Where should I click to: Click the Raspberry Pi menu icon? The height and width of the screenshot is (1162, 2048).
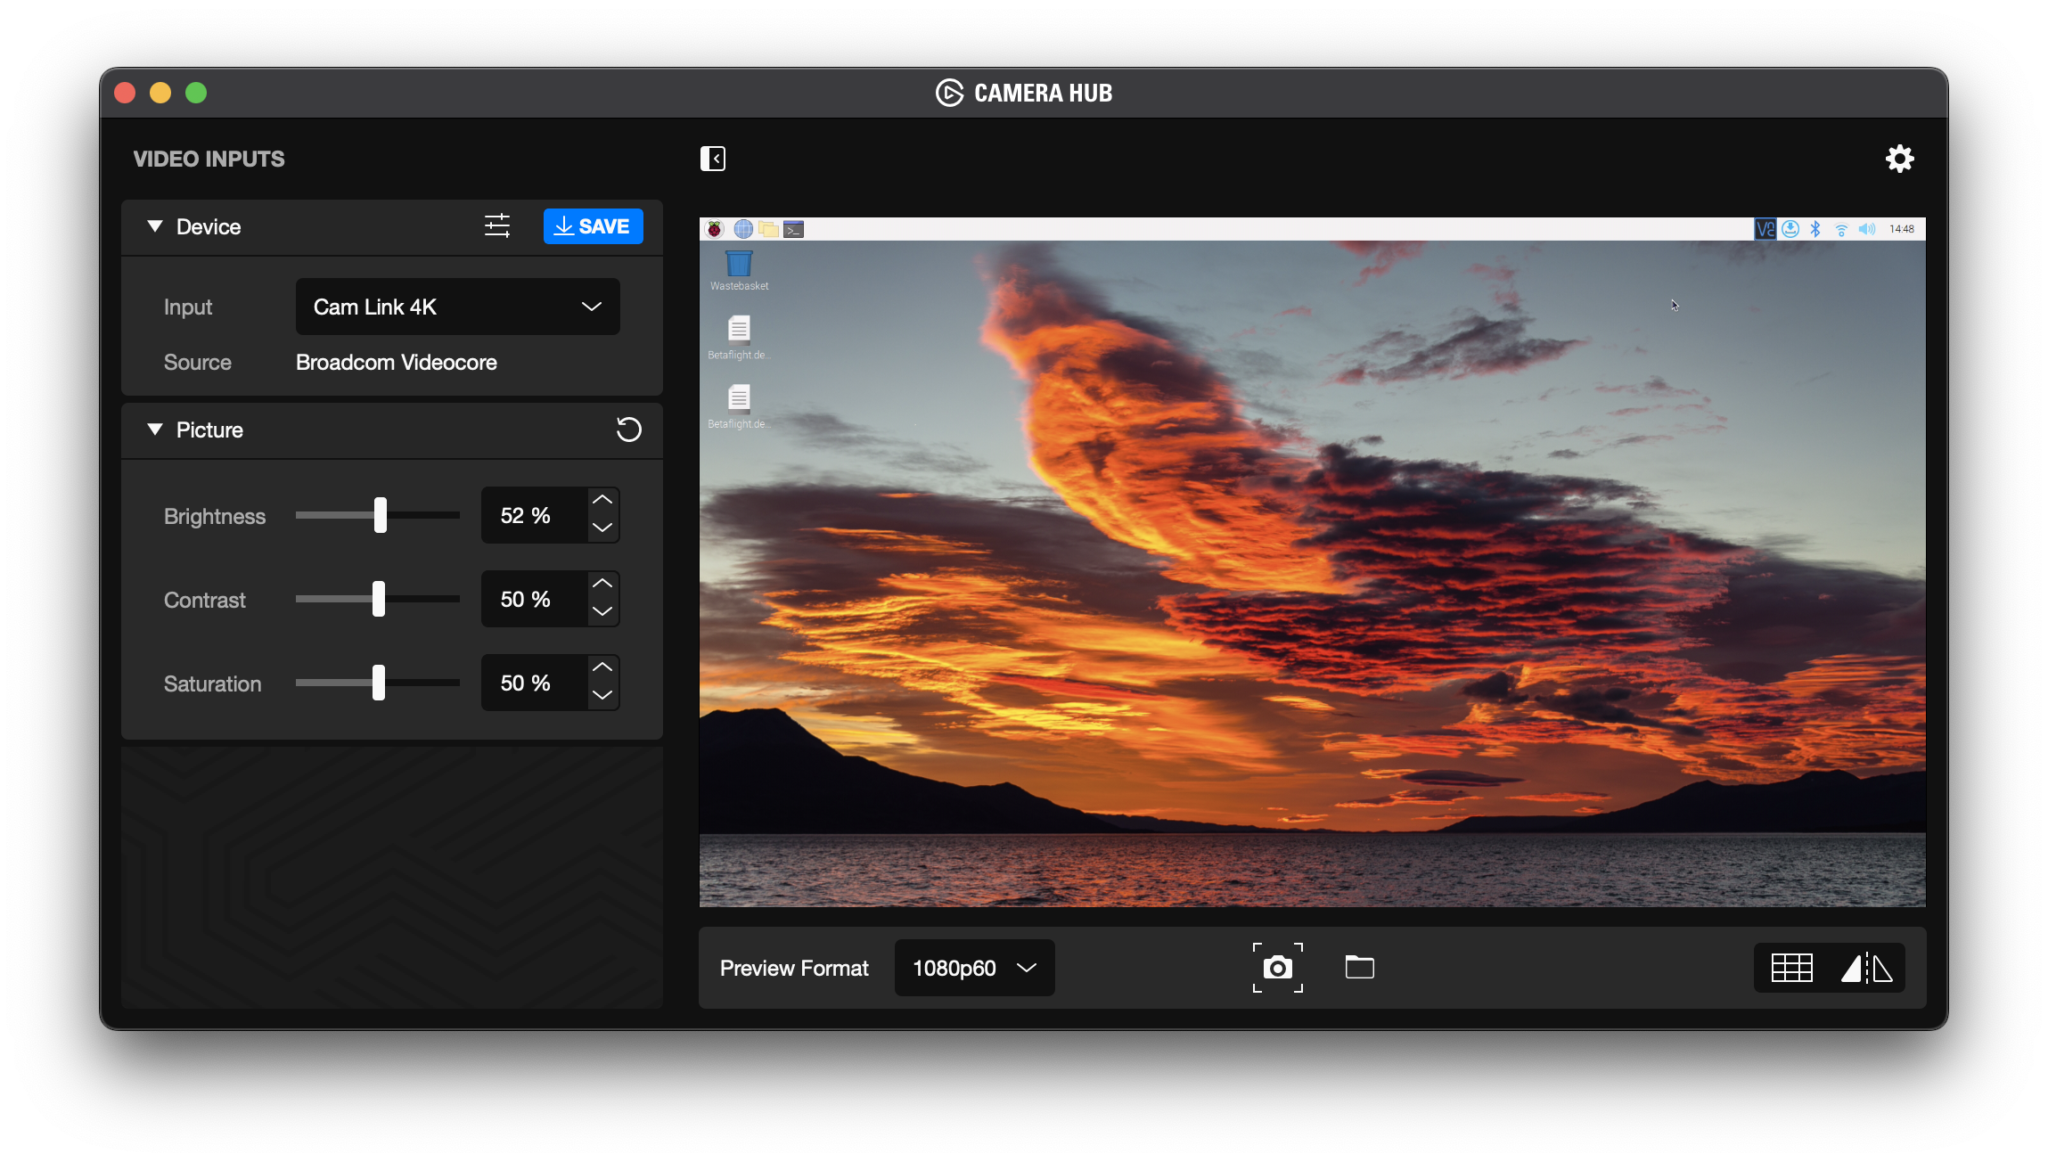point(715,229)
